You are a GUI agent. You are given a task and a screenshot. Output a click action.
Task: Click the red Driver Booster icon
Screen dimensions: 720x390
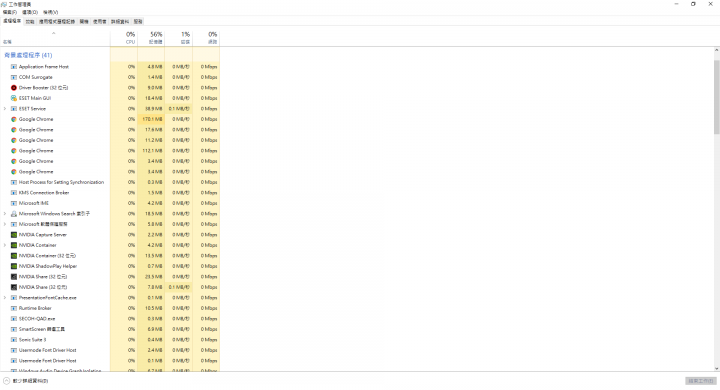14,88
